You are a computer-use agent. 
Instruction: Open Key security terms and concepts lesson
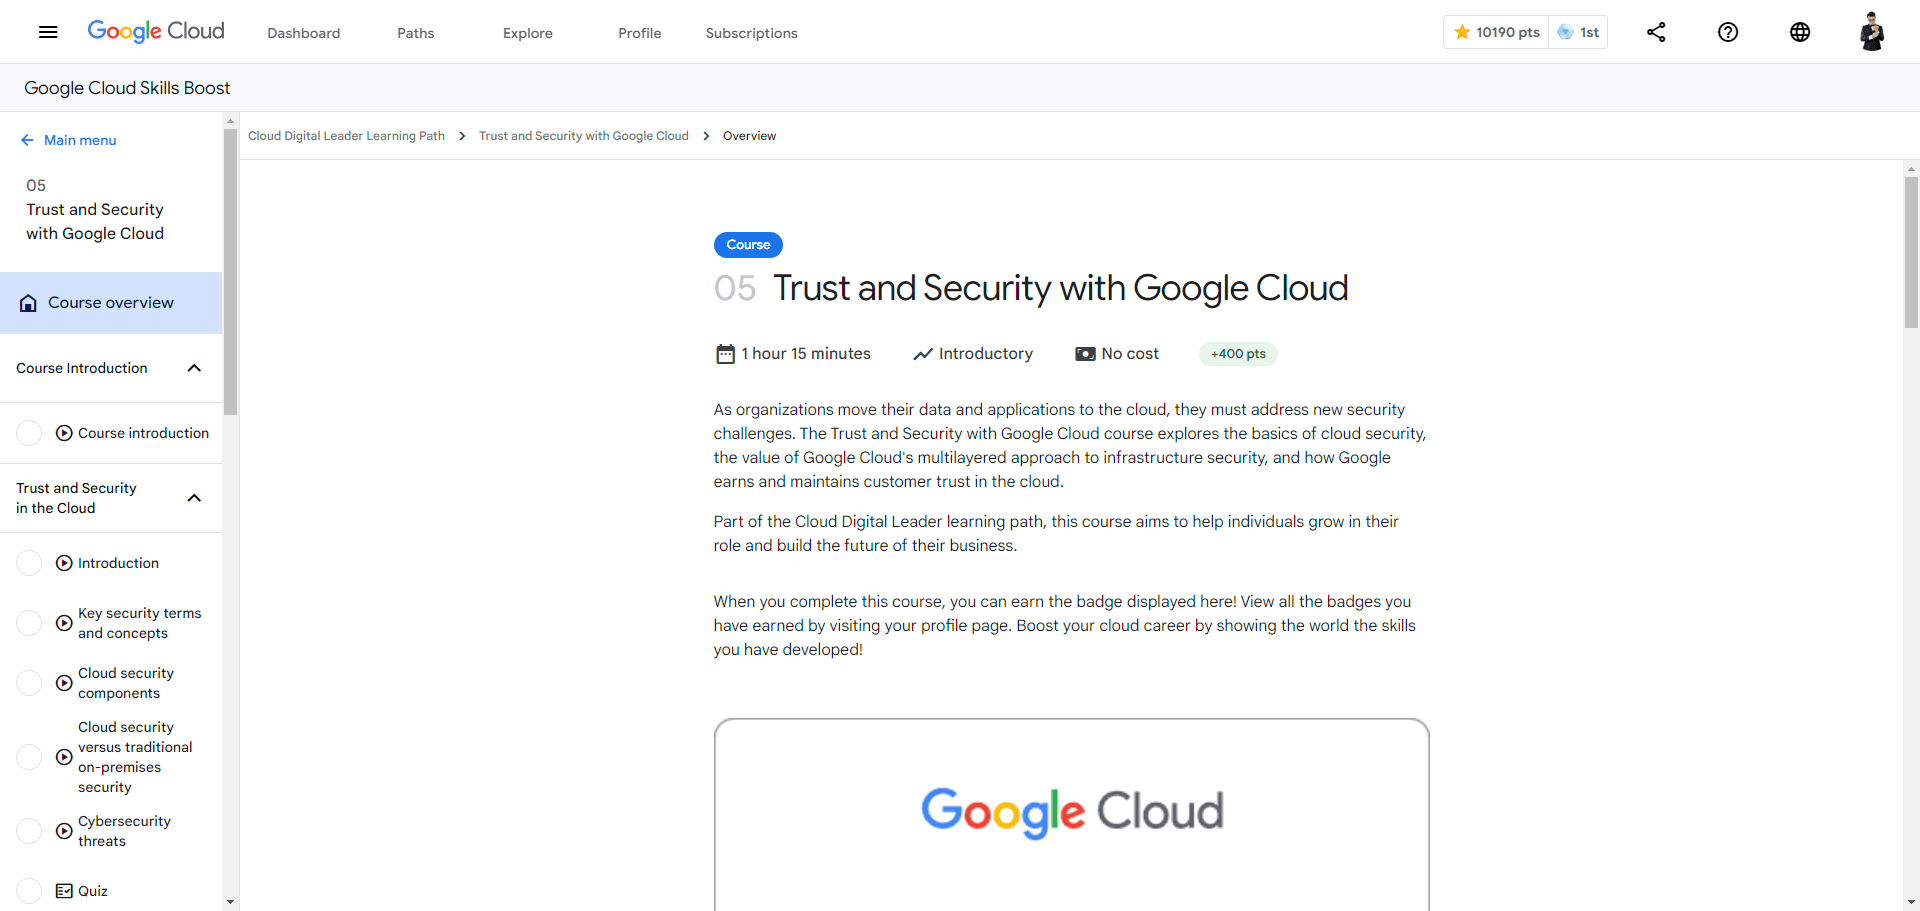[x=139, y=623]
